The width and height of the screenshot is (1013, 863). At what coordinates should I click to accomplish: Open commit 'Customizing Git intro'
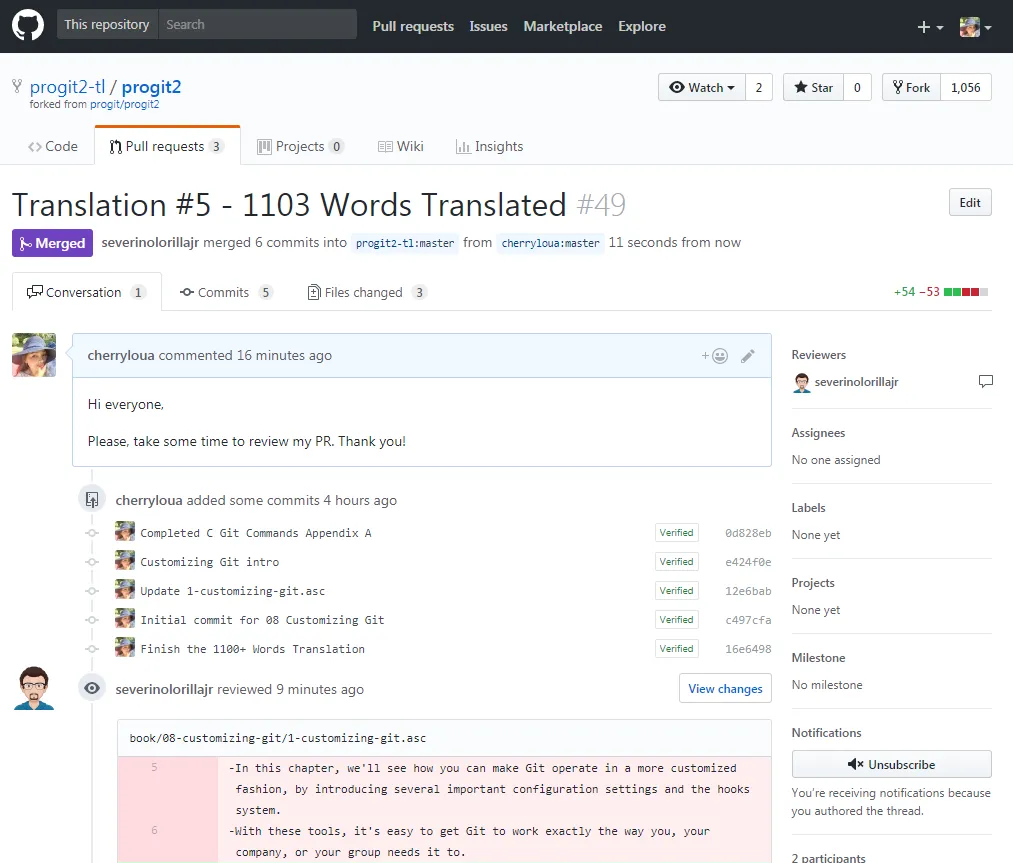click(x=209, y=562)
